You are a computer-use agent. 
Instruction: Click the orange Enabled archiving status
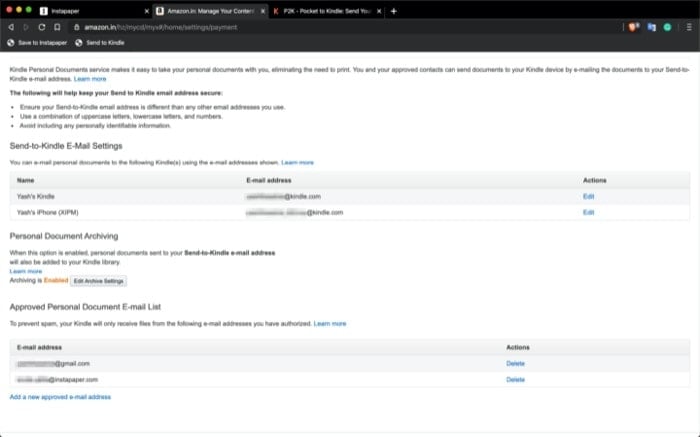pyautogui.click(x=56, y=280)
